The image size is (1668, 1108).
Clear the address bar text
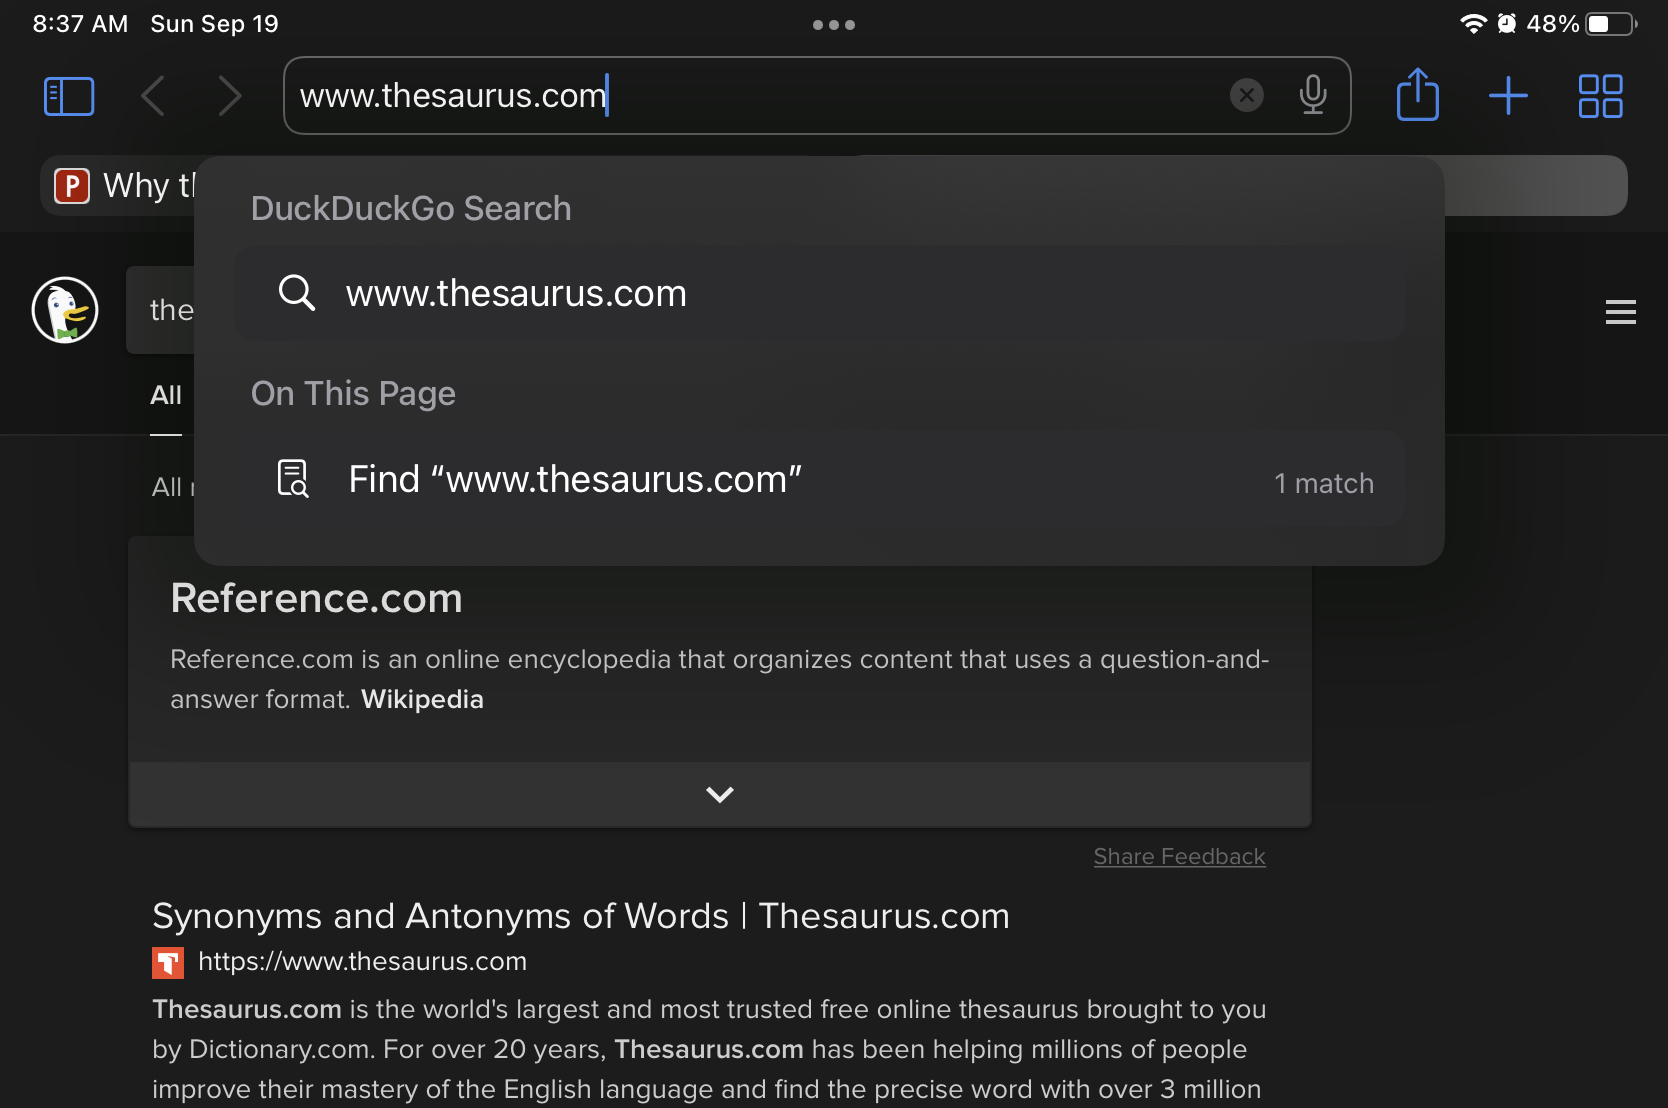point(1246,95)
